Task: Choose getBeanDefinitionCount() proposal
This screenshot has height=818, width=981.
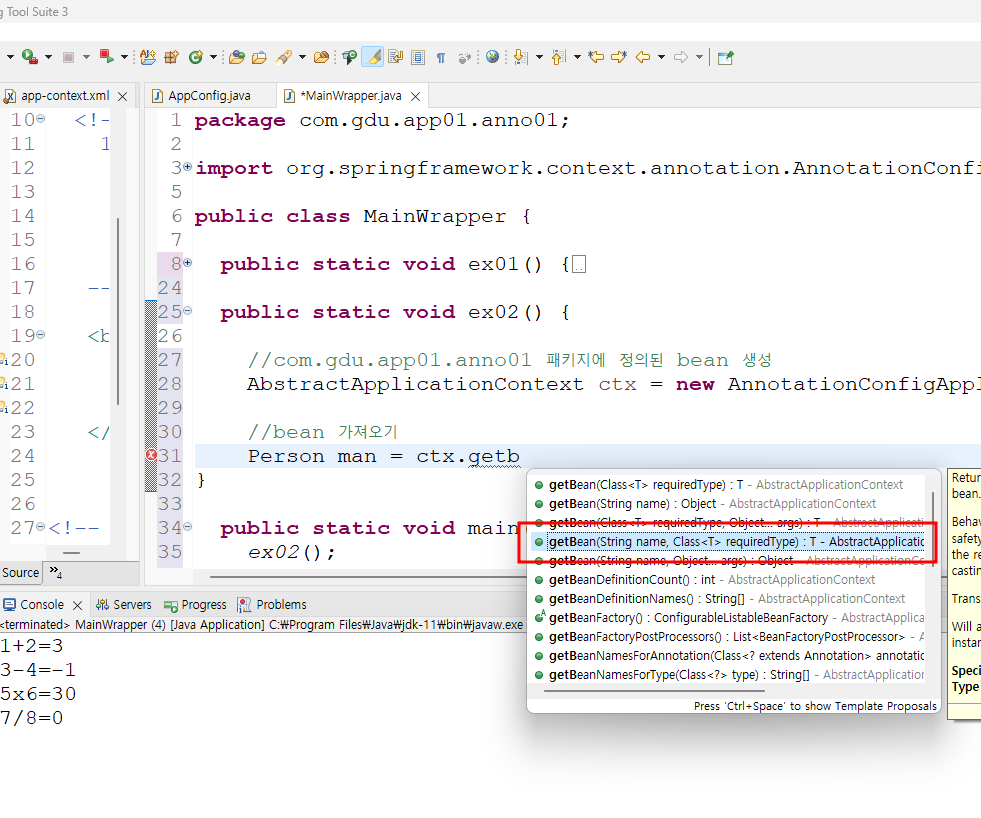Action: click(729, 580)
